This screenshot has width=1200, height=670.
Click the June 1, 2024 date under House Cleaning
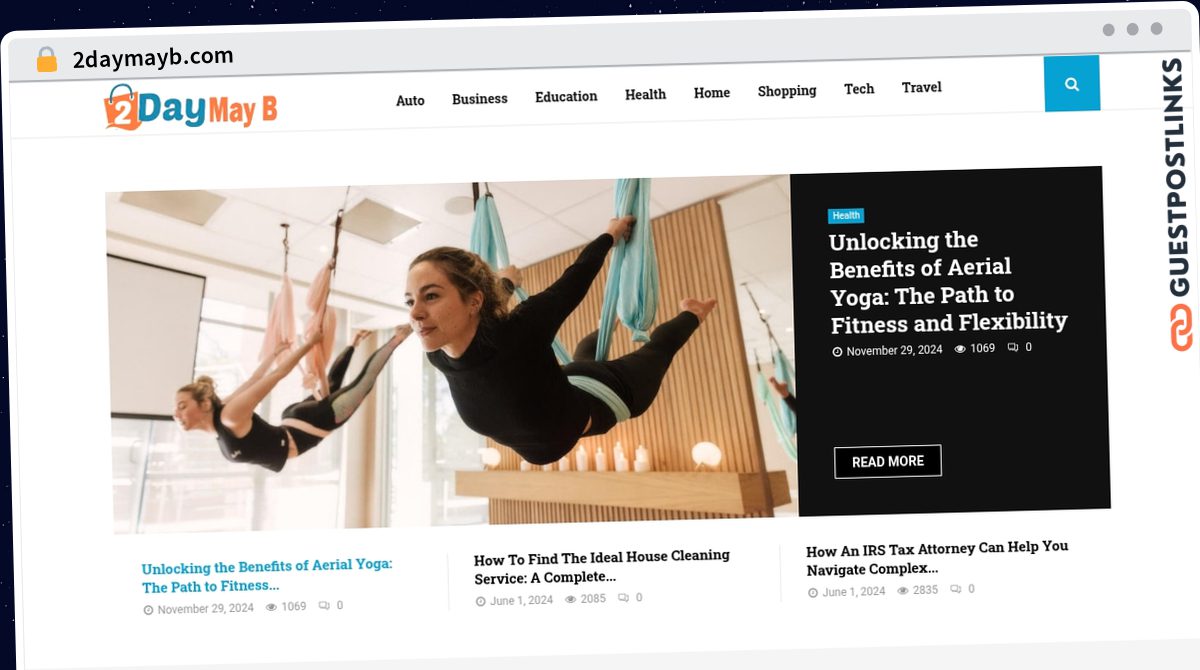(521, 601)
